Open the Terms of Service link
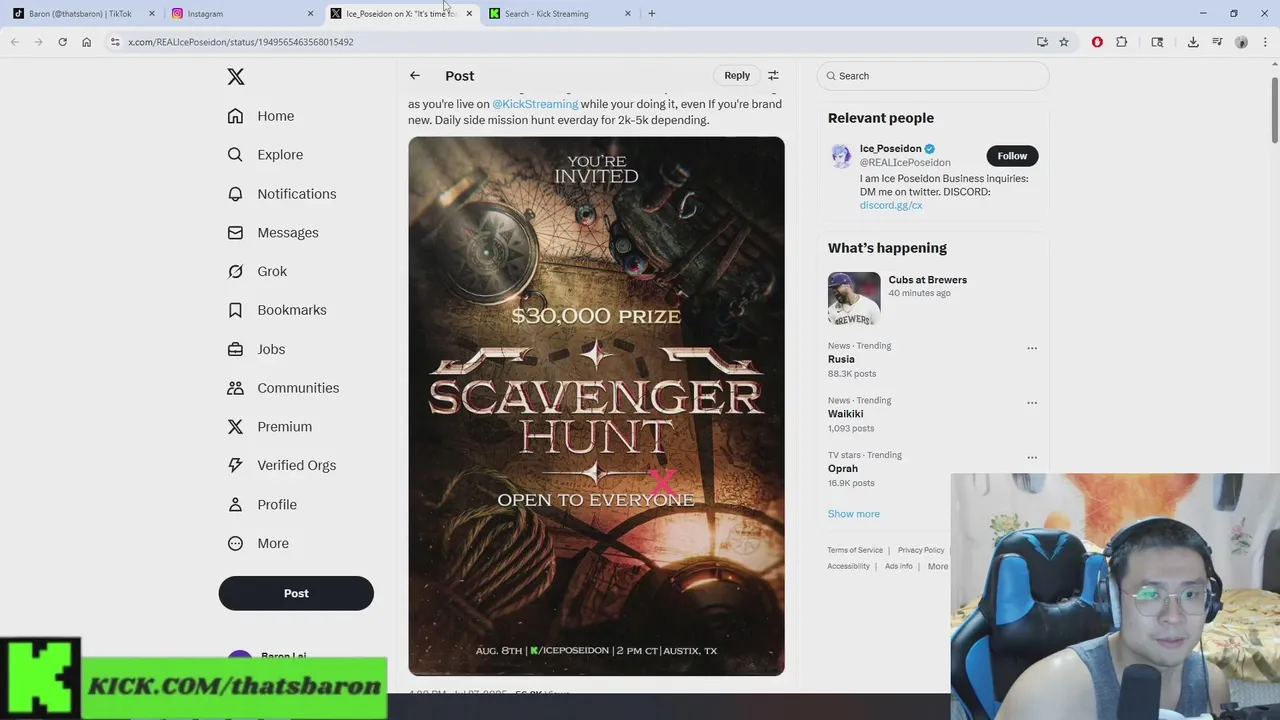The width and height of the screenshot is (1280, 720). 855,550
